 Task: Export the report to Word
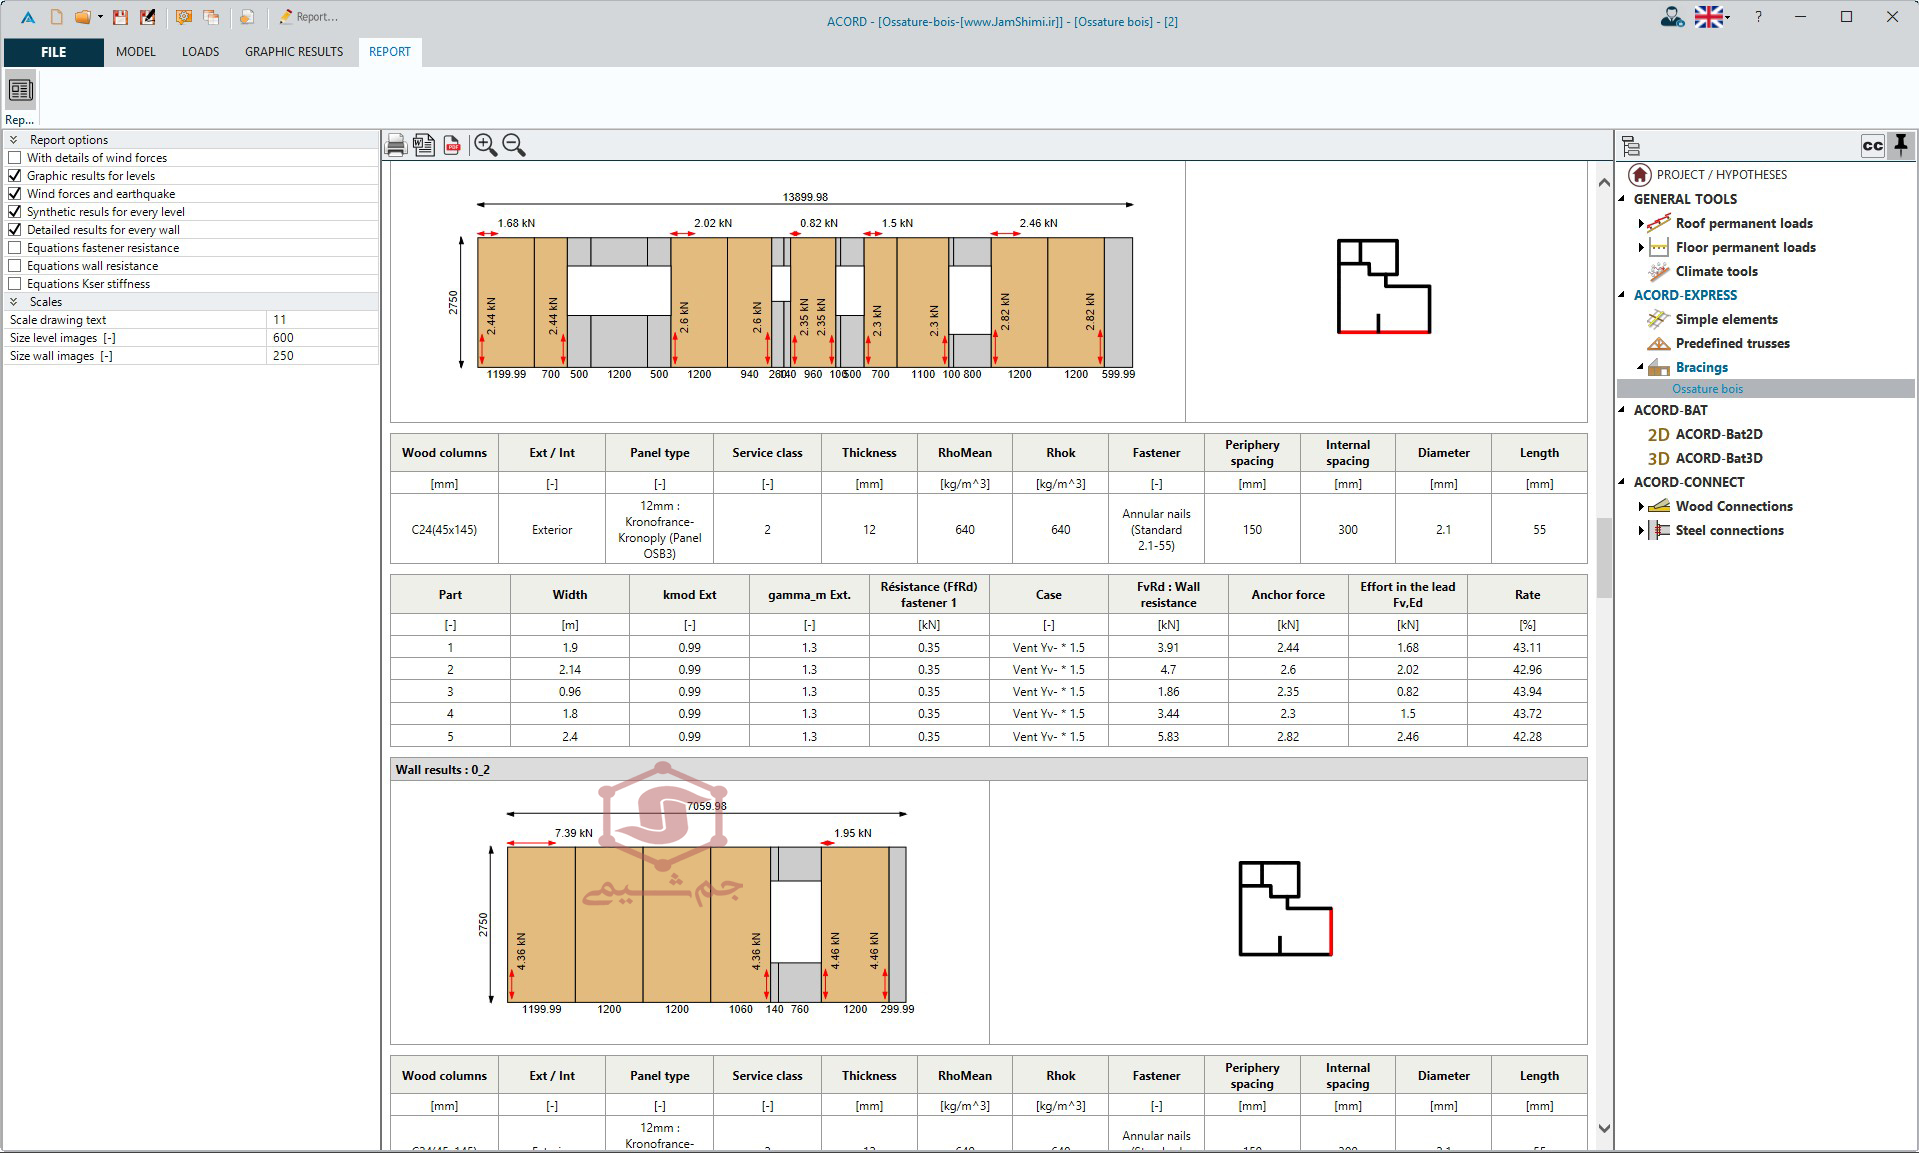(424, 145)
